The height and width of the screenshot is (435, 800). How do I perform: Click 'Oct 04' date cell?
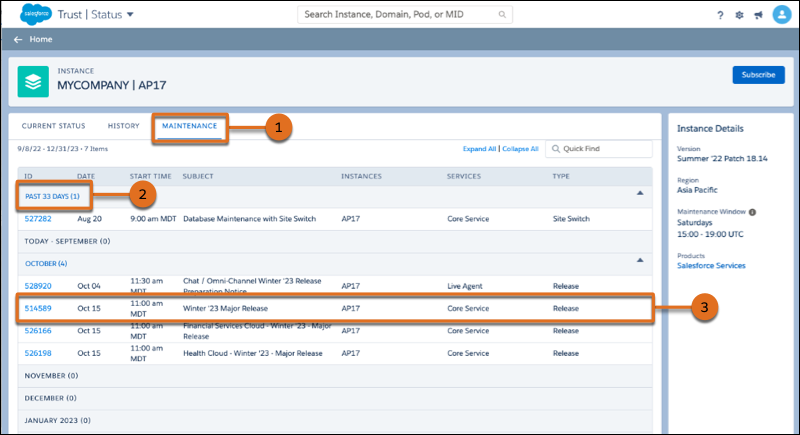[x=89, y=286]
